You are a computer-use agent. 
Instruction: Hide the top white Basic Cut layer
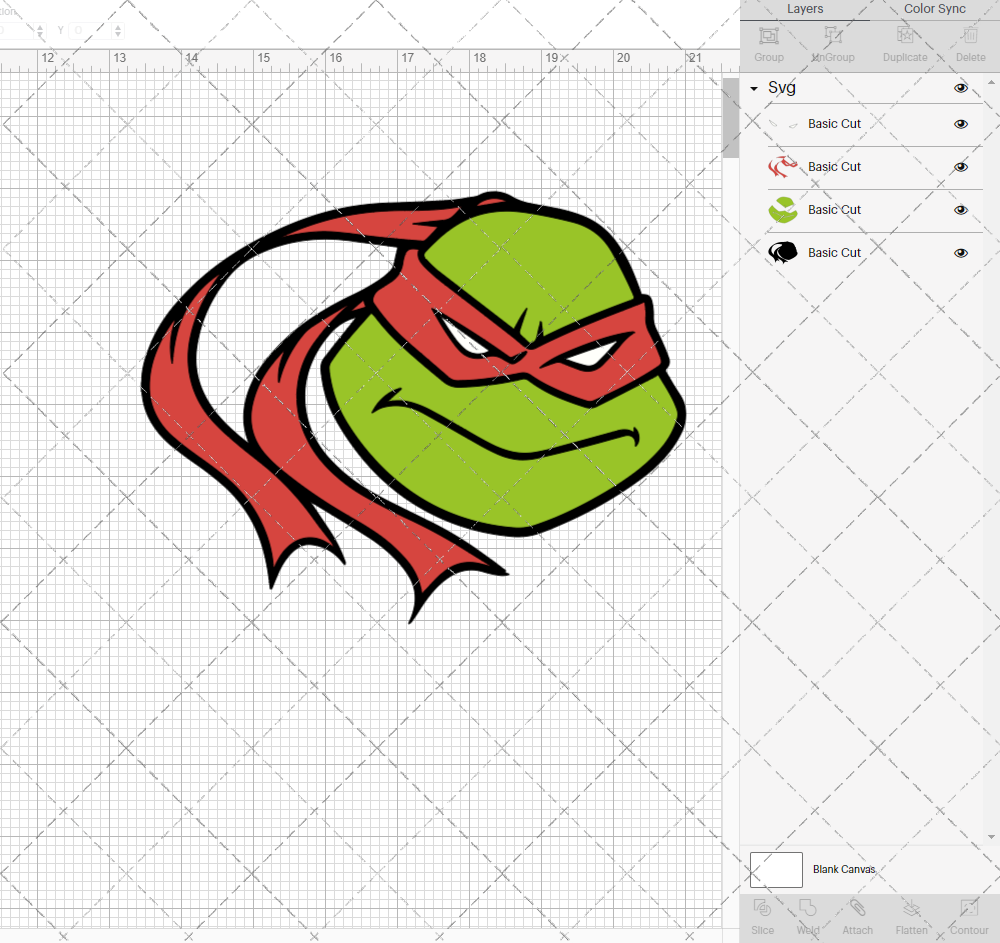(960, 124)
